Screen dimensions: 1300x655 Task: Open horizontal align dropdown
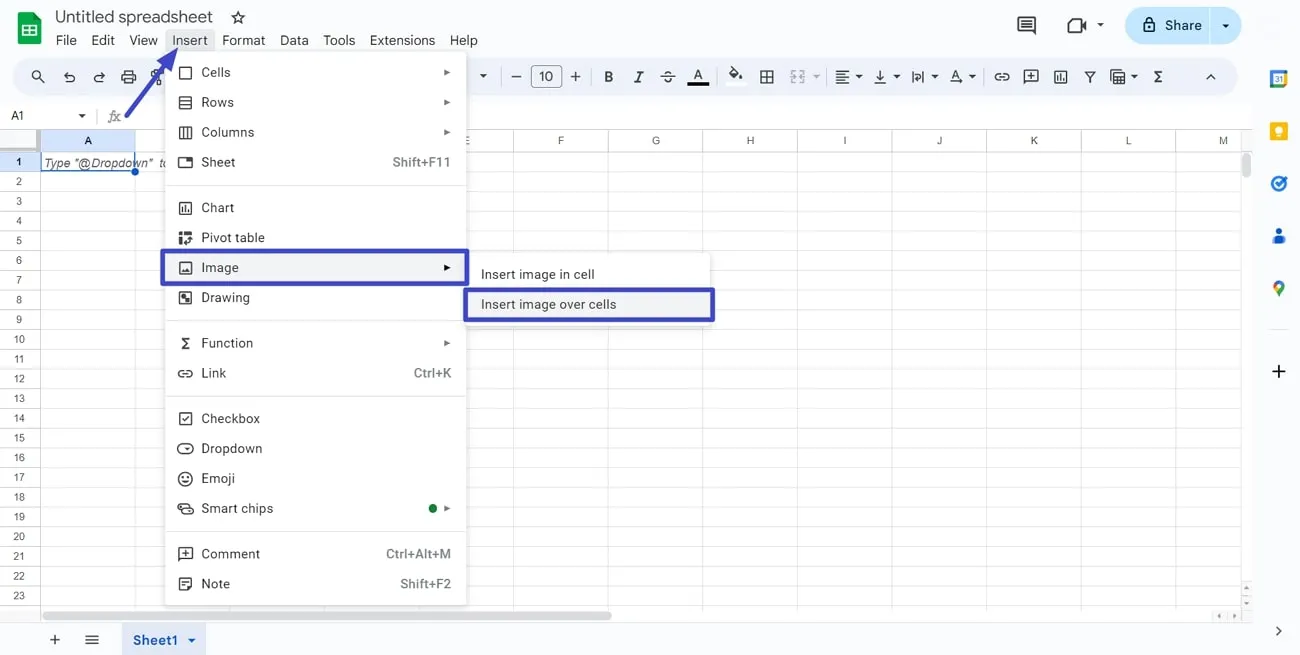[848, 77]
